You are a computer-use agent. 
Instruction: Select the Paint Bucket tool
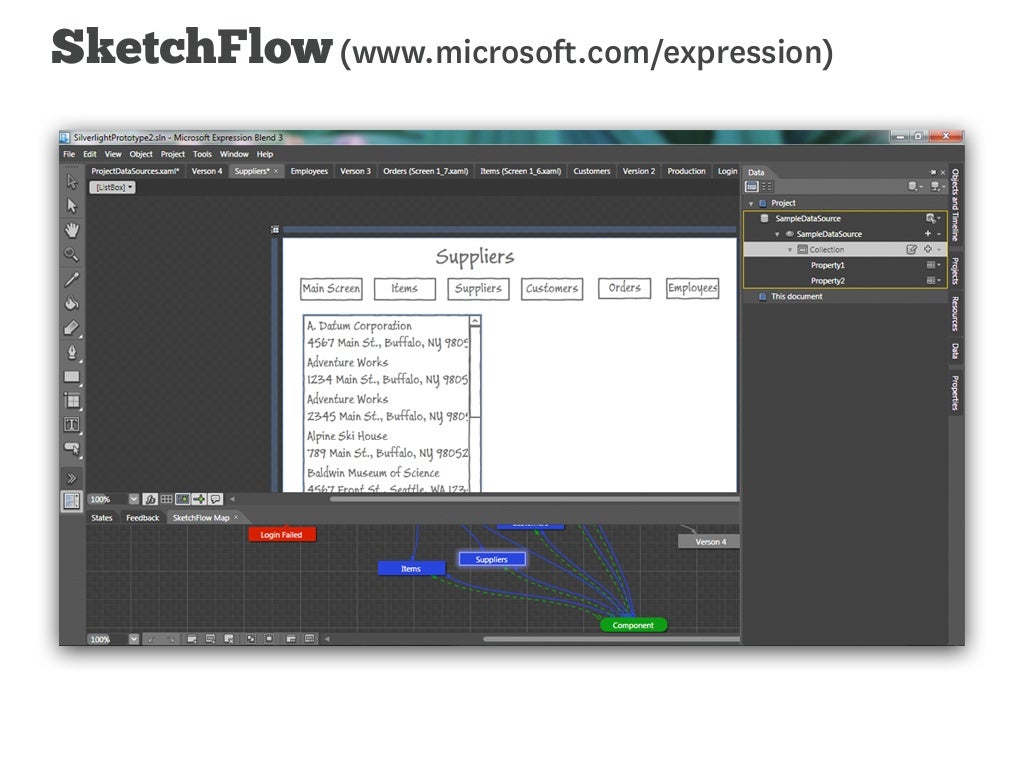(72, 303)
